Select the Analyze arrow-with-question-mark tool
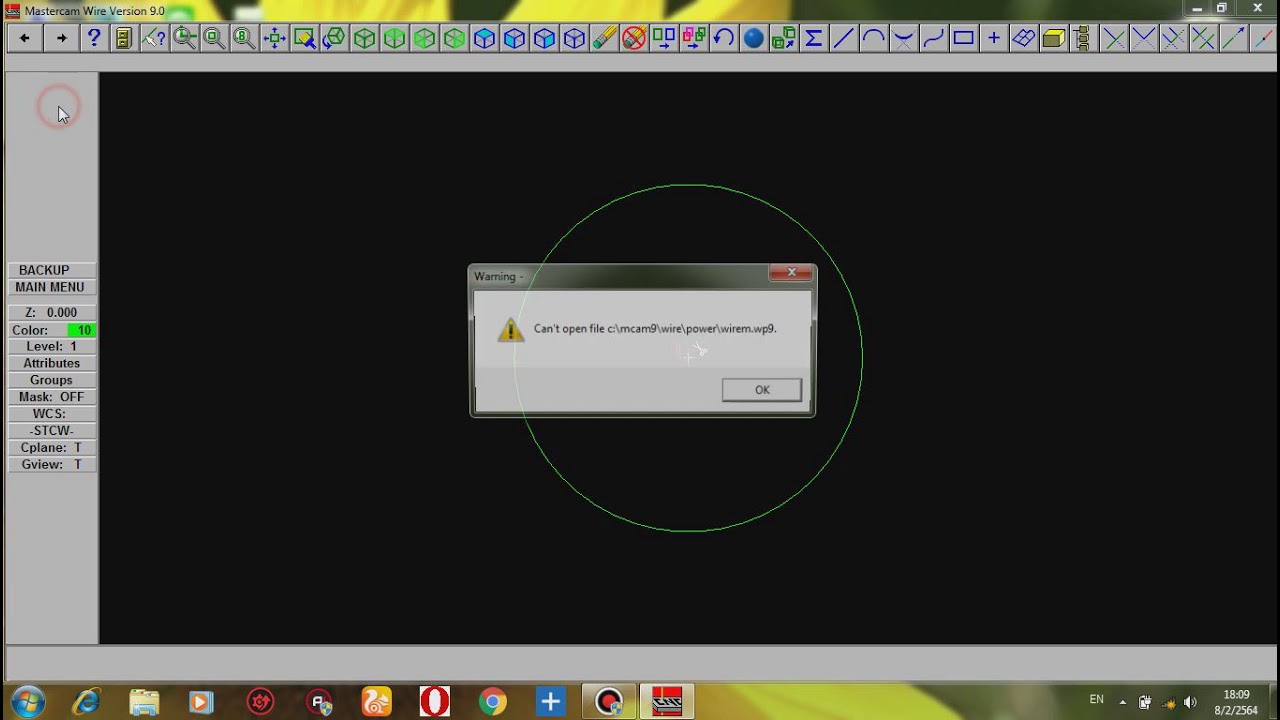 154,38
